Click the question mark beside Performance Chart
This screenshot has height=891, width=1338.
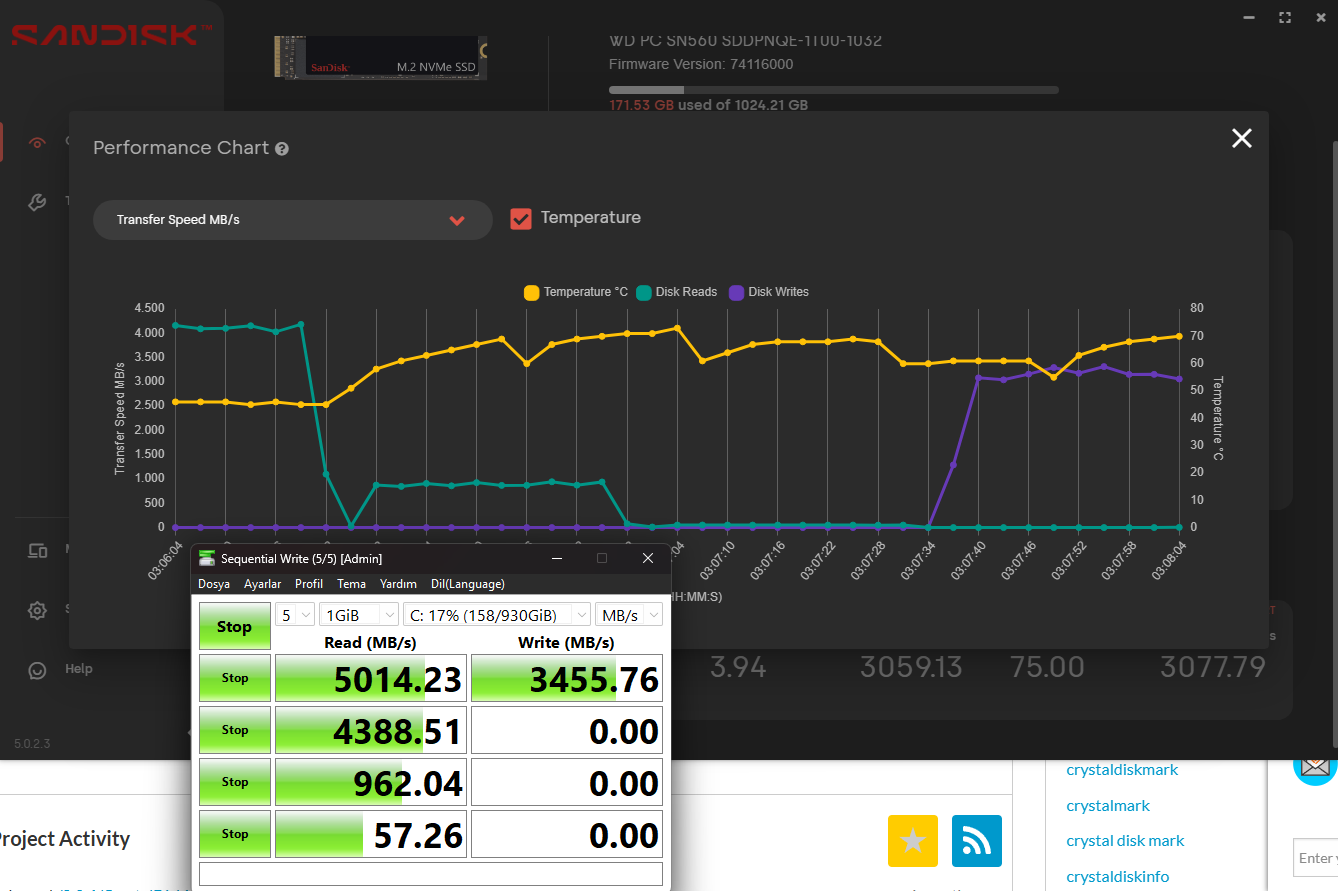(282, 149)
